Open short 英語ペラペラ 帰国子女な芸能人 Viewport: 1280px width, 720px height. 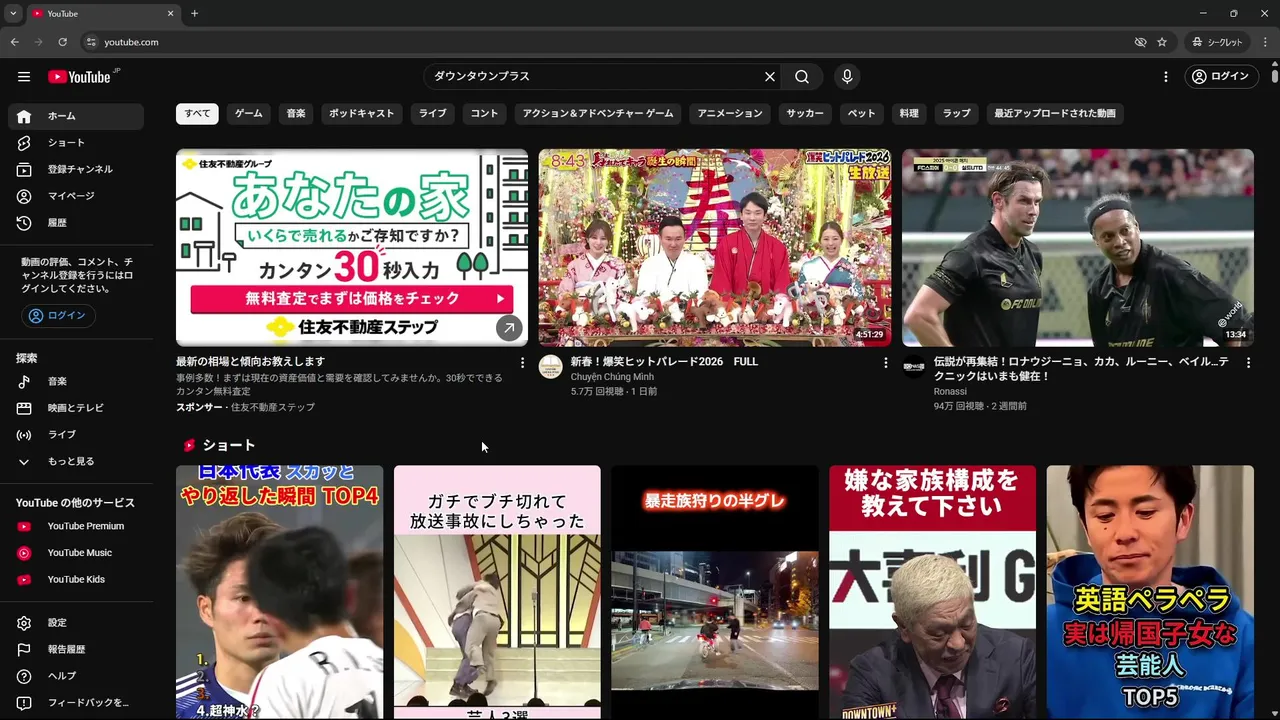(x=1150, y=592)
